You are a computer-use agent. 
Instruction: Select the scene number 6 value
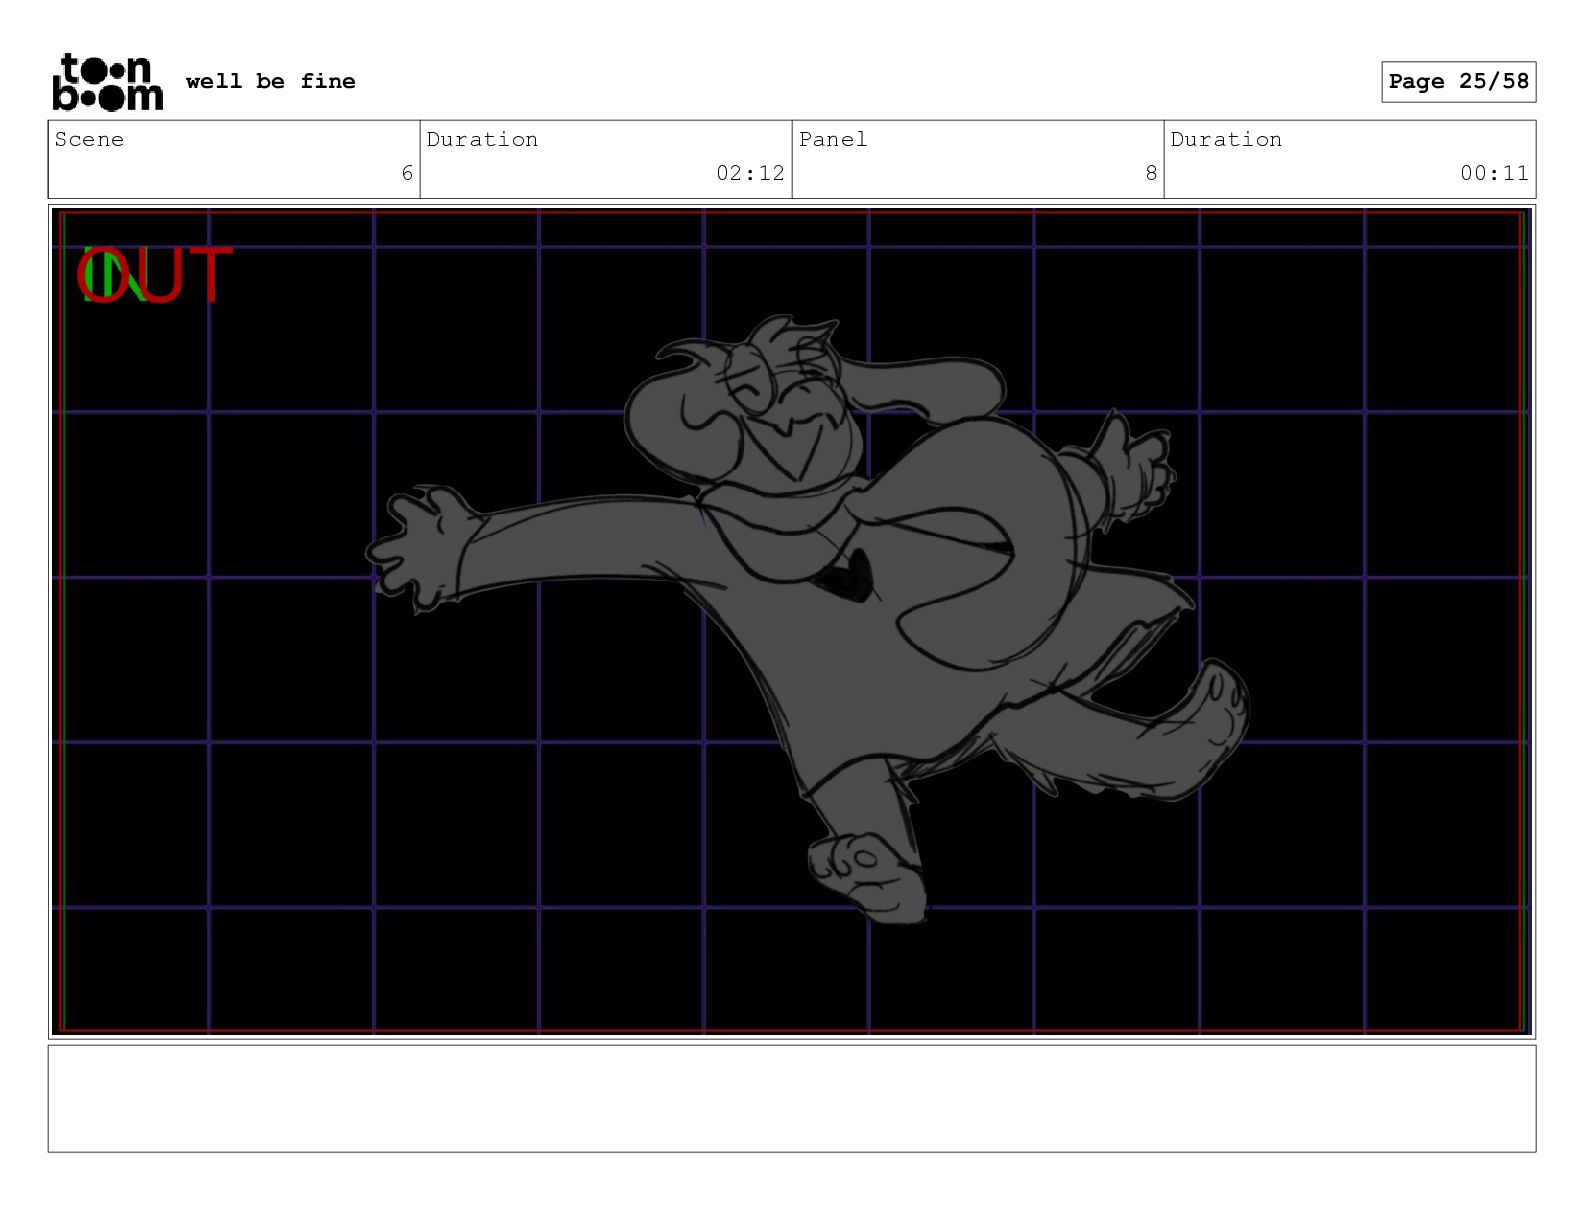click(x=407, y=173)
